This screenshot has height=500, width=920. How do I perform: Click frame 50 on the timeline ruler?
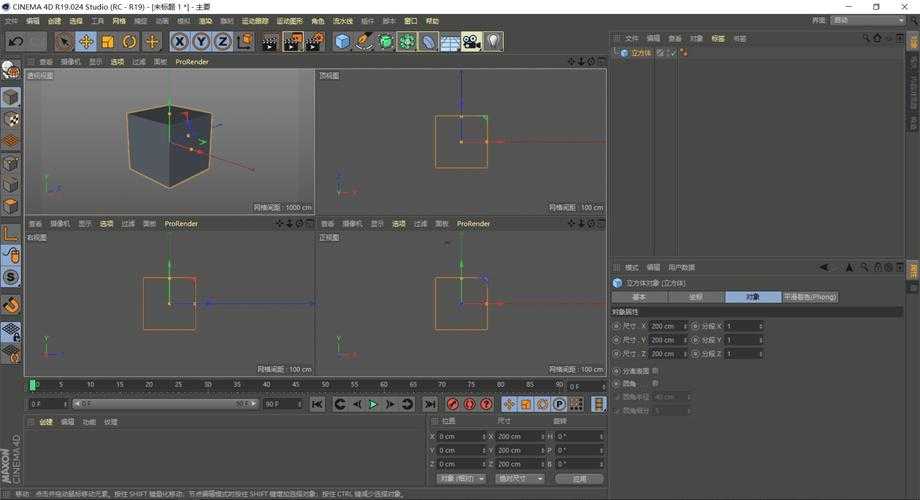[x=325, y=384]
